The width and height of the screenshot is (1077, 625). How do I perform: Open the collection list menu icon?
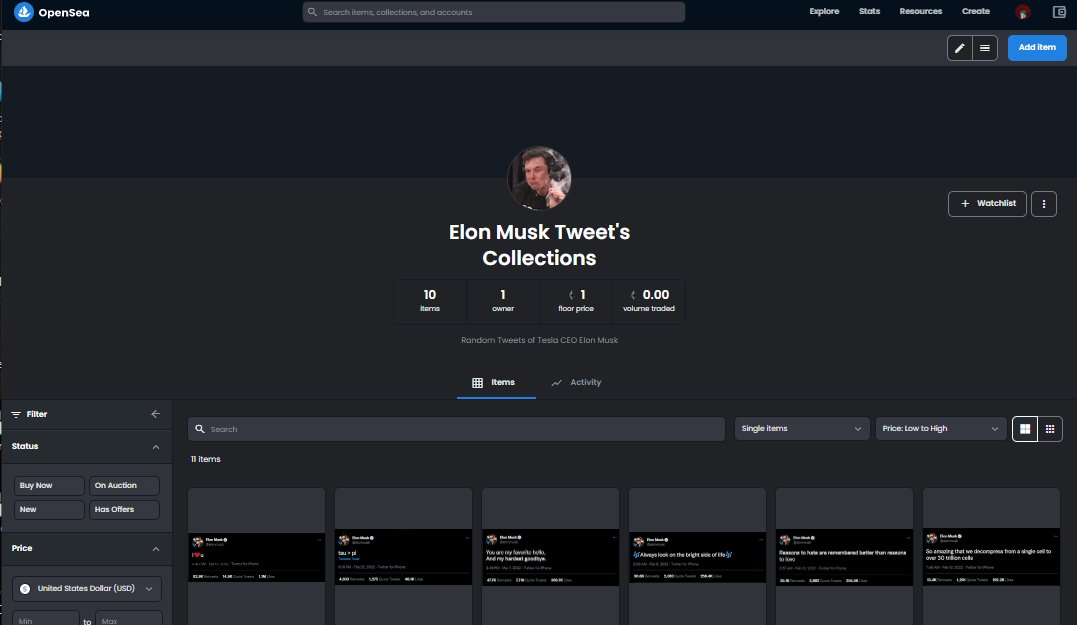click(985, 48)
